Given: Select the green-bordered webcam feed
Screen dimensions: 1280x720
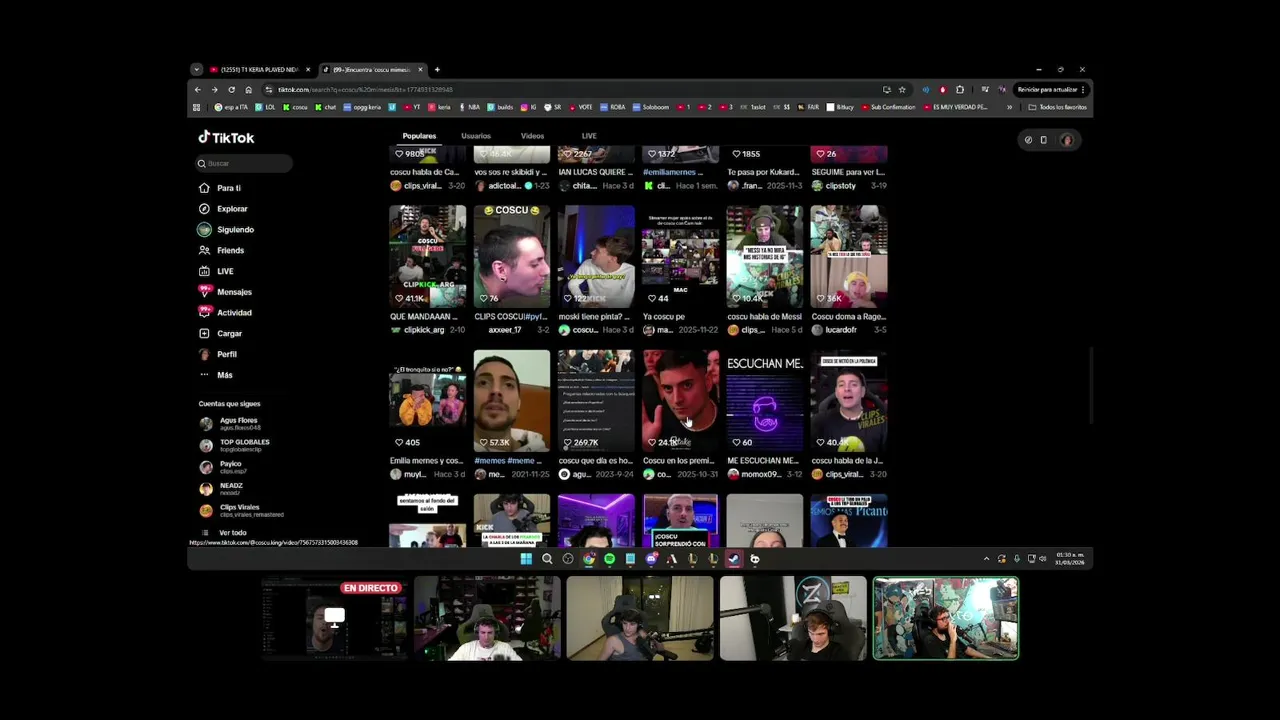Looking at the screenshot, I should 946,619.
